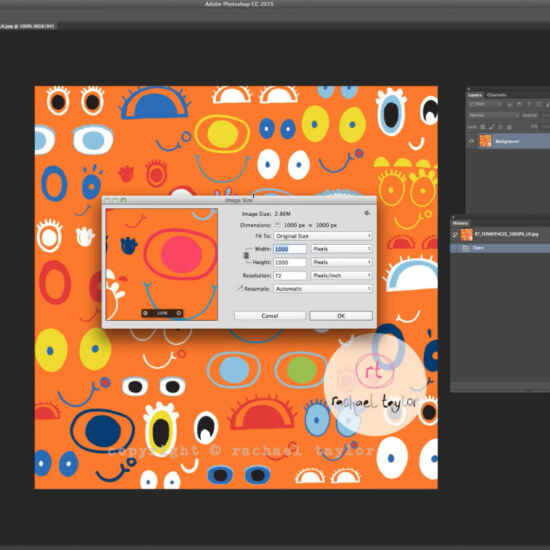The width and height of the screenshot is (550, 550).
Task: Click the Image Size preview image
Action: pyautogui.click(x=162, y=264)
